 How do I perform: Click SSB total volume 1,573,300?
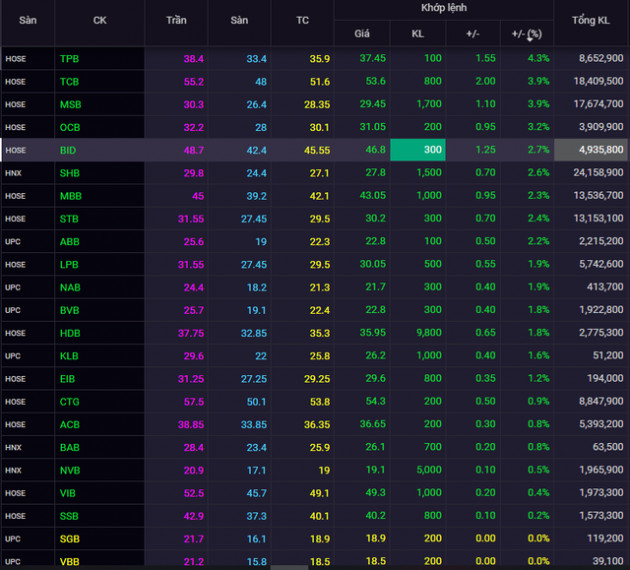point(601,516)
